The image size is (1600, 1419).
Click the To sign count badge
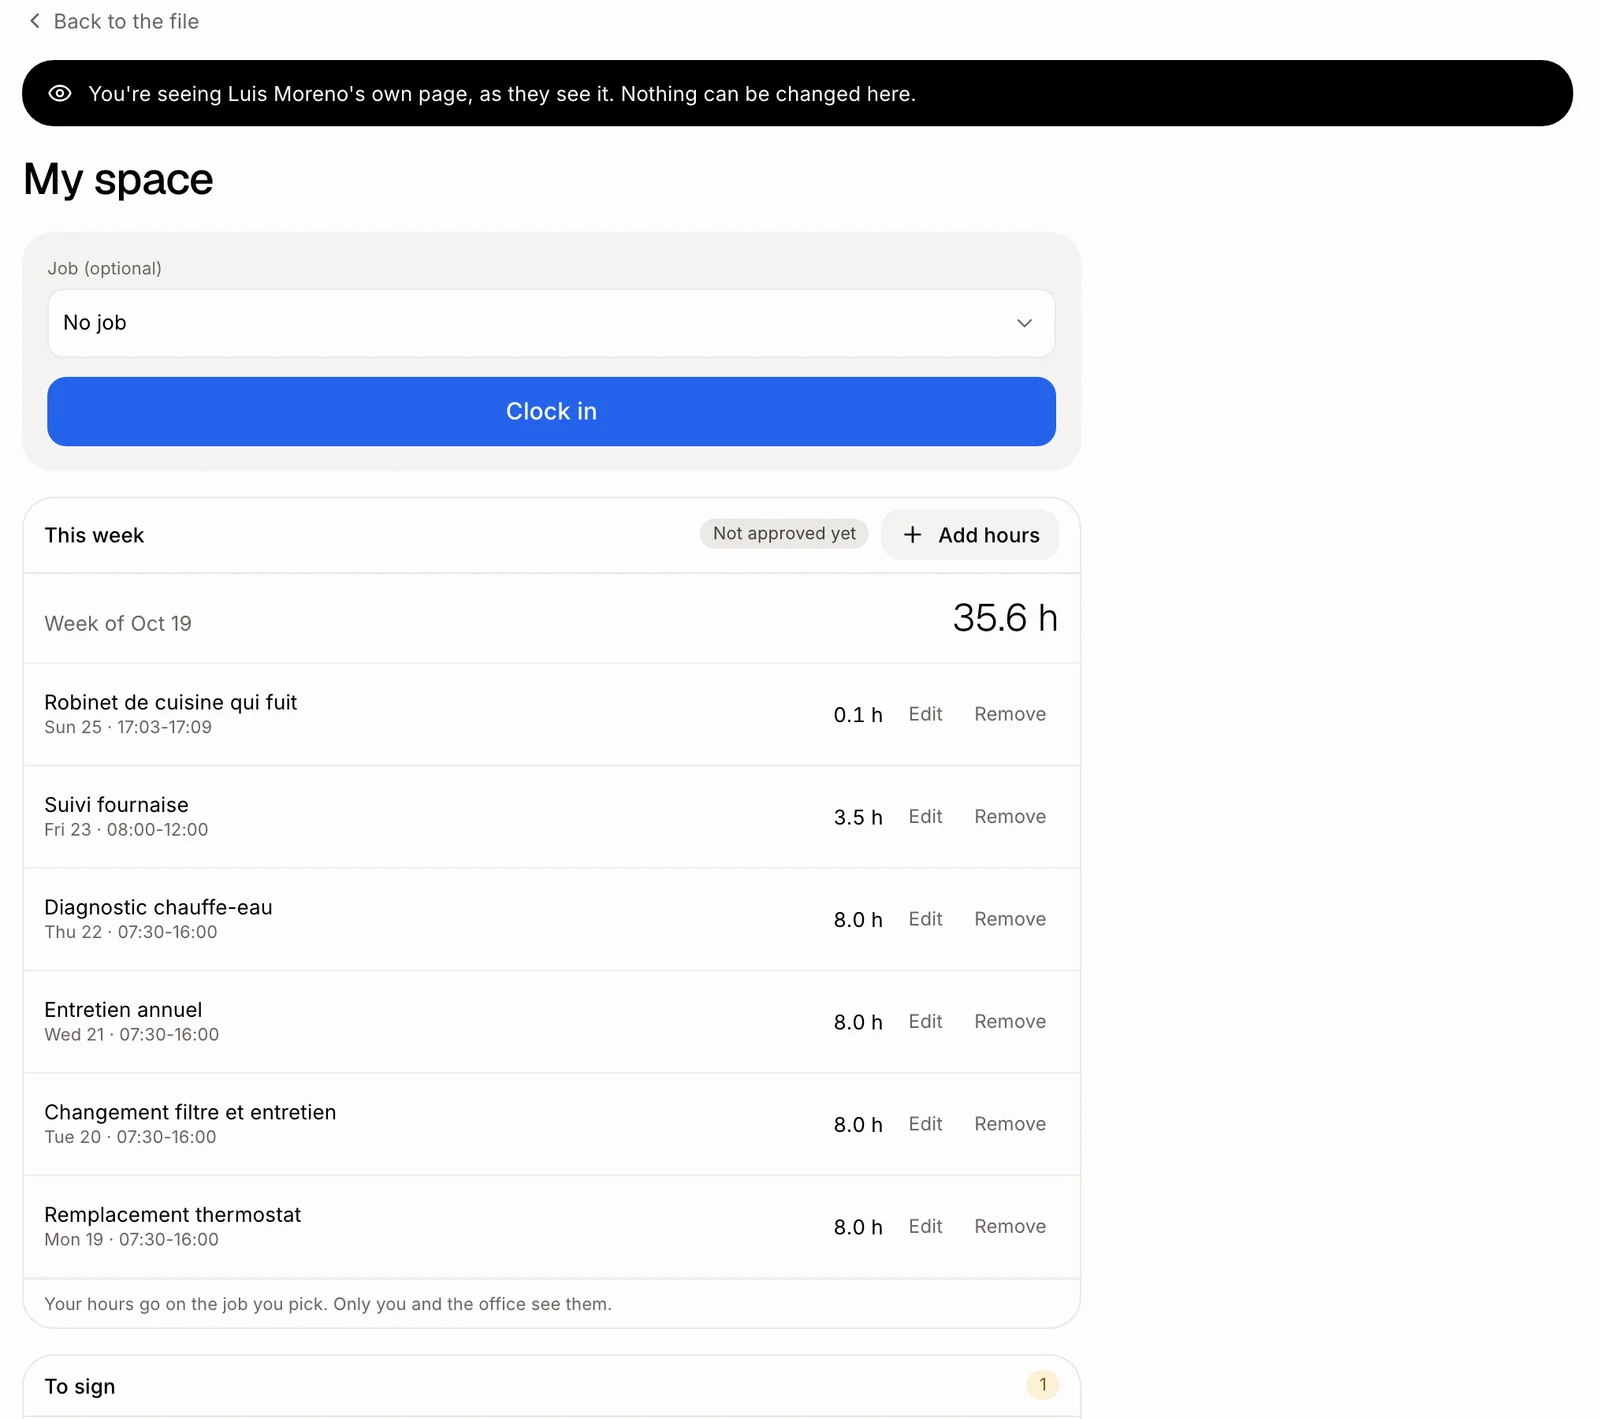(x=1042, y=1385)
